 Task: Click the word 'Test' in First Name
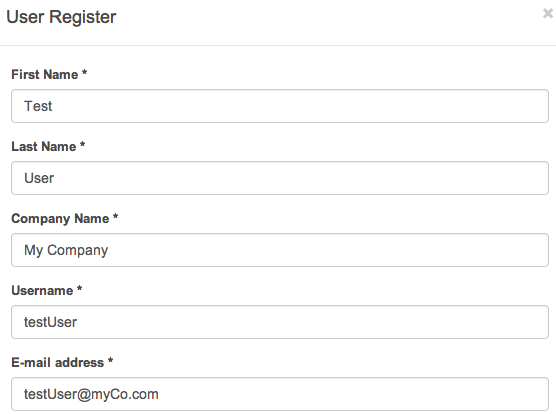tap(38, 106)
